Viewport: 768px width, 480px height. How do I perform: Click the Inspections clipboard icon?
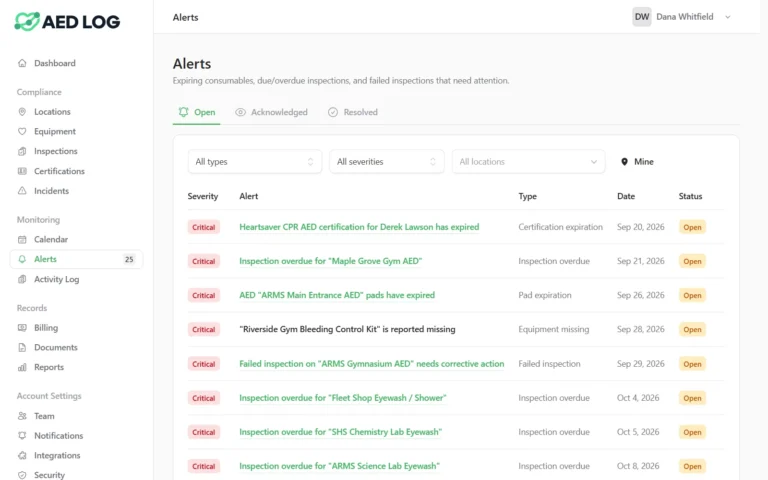(22, 151)
